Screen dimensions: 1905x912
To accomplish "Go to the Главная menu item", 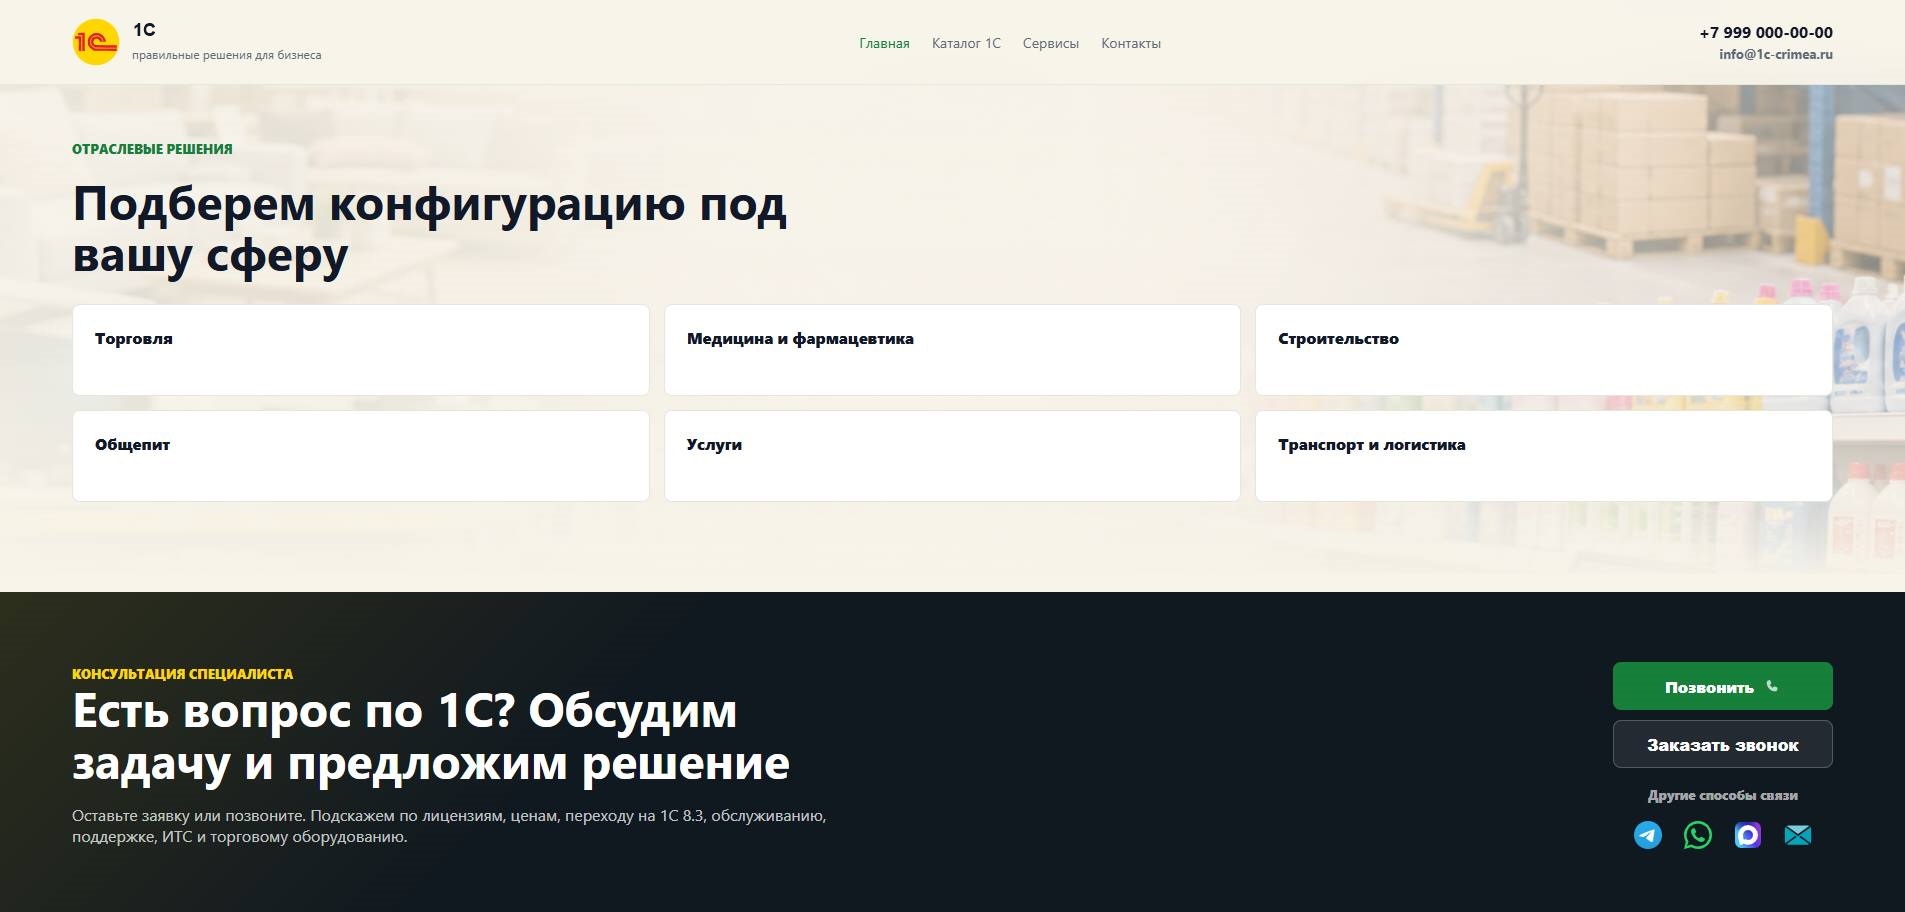I will pyautogui.click(x=884, y=43).
